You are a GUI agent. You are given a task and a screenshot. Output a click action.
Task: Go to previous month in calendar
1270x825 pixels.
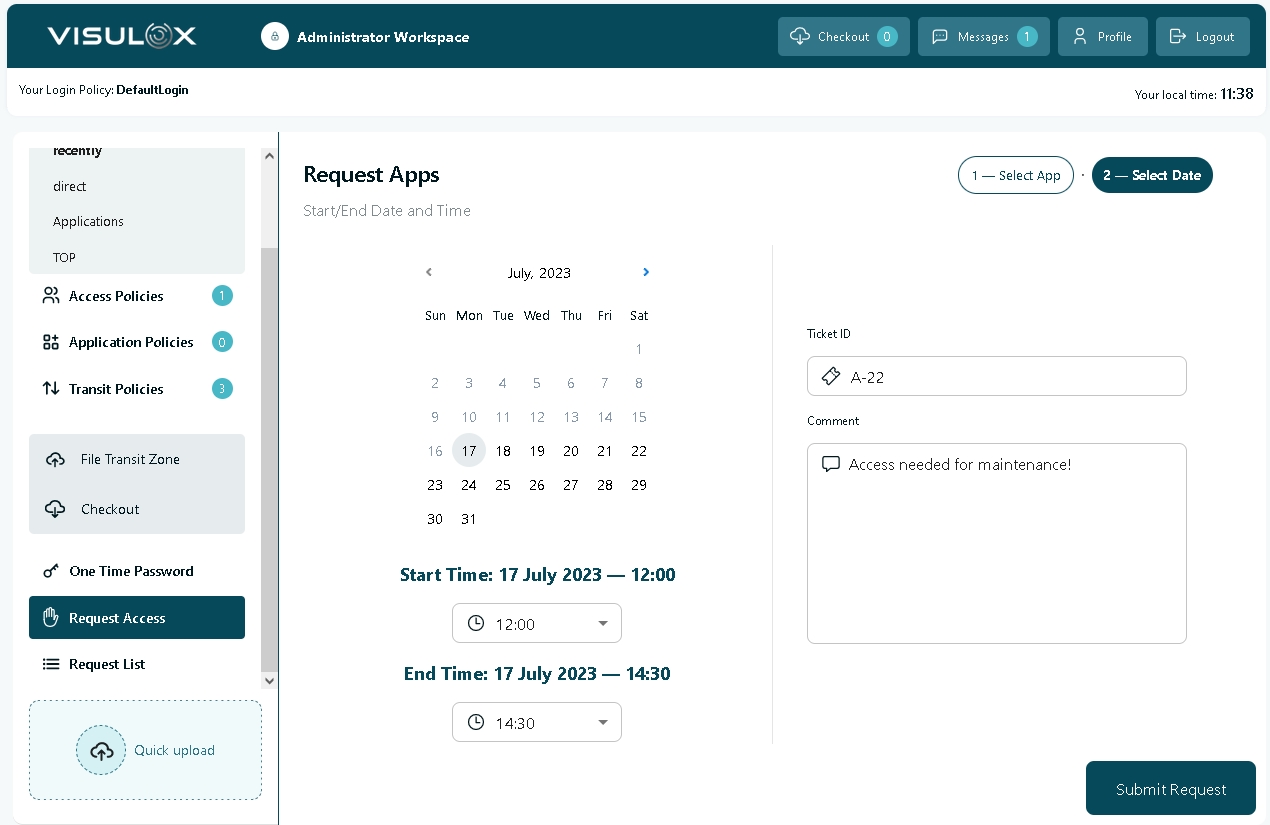coord(429,272)
